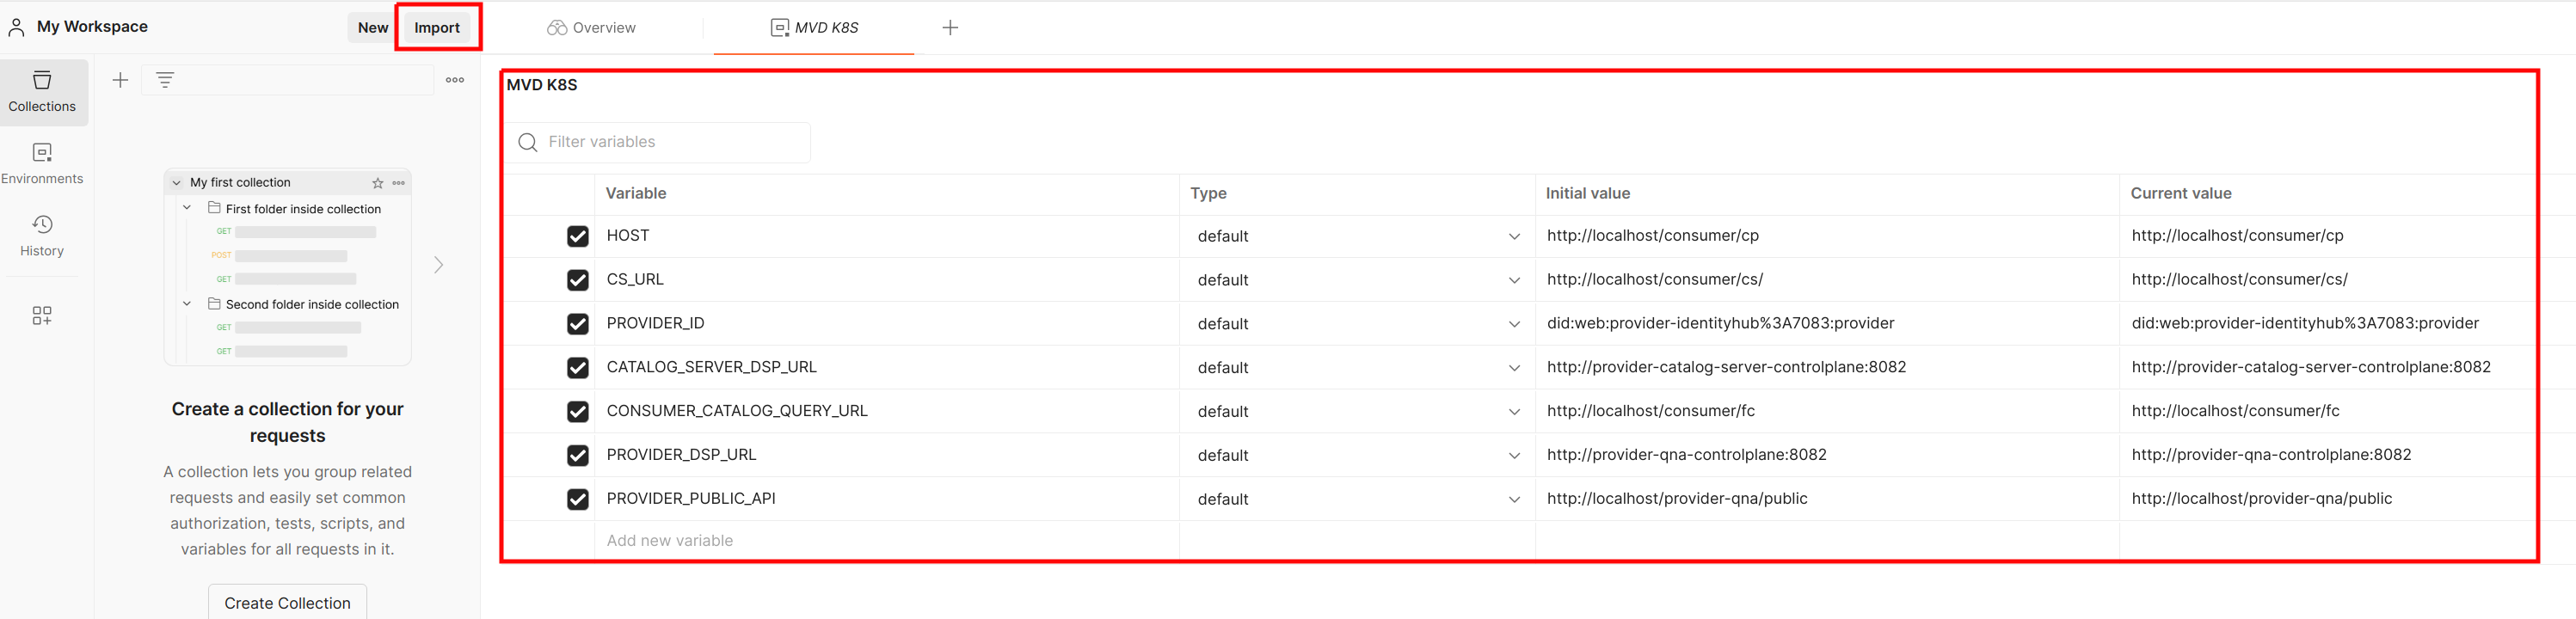Image resolution: width=2576 pixels, height=619 pixels.
Task: Click the CONSUMER_CATALOG_QUERY_URL name cell
Action: tap(886, 411)
